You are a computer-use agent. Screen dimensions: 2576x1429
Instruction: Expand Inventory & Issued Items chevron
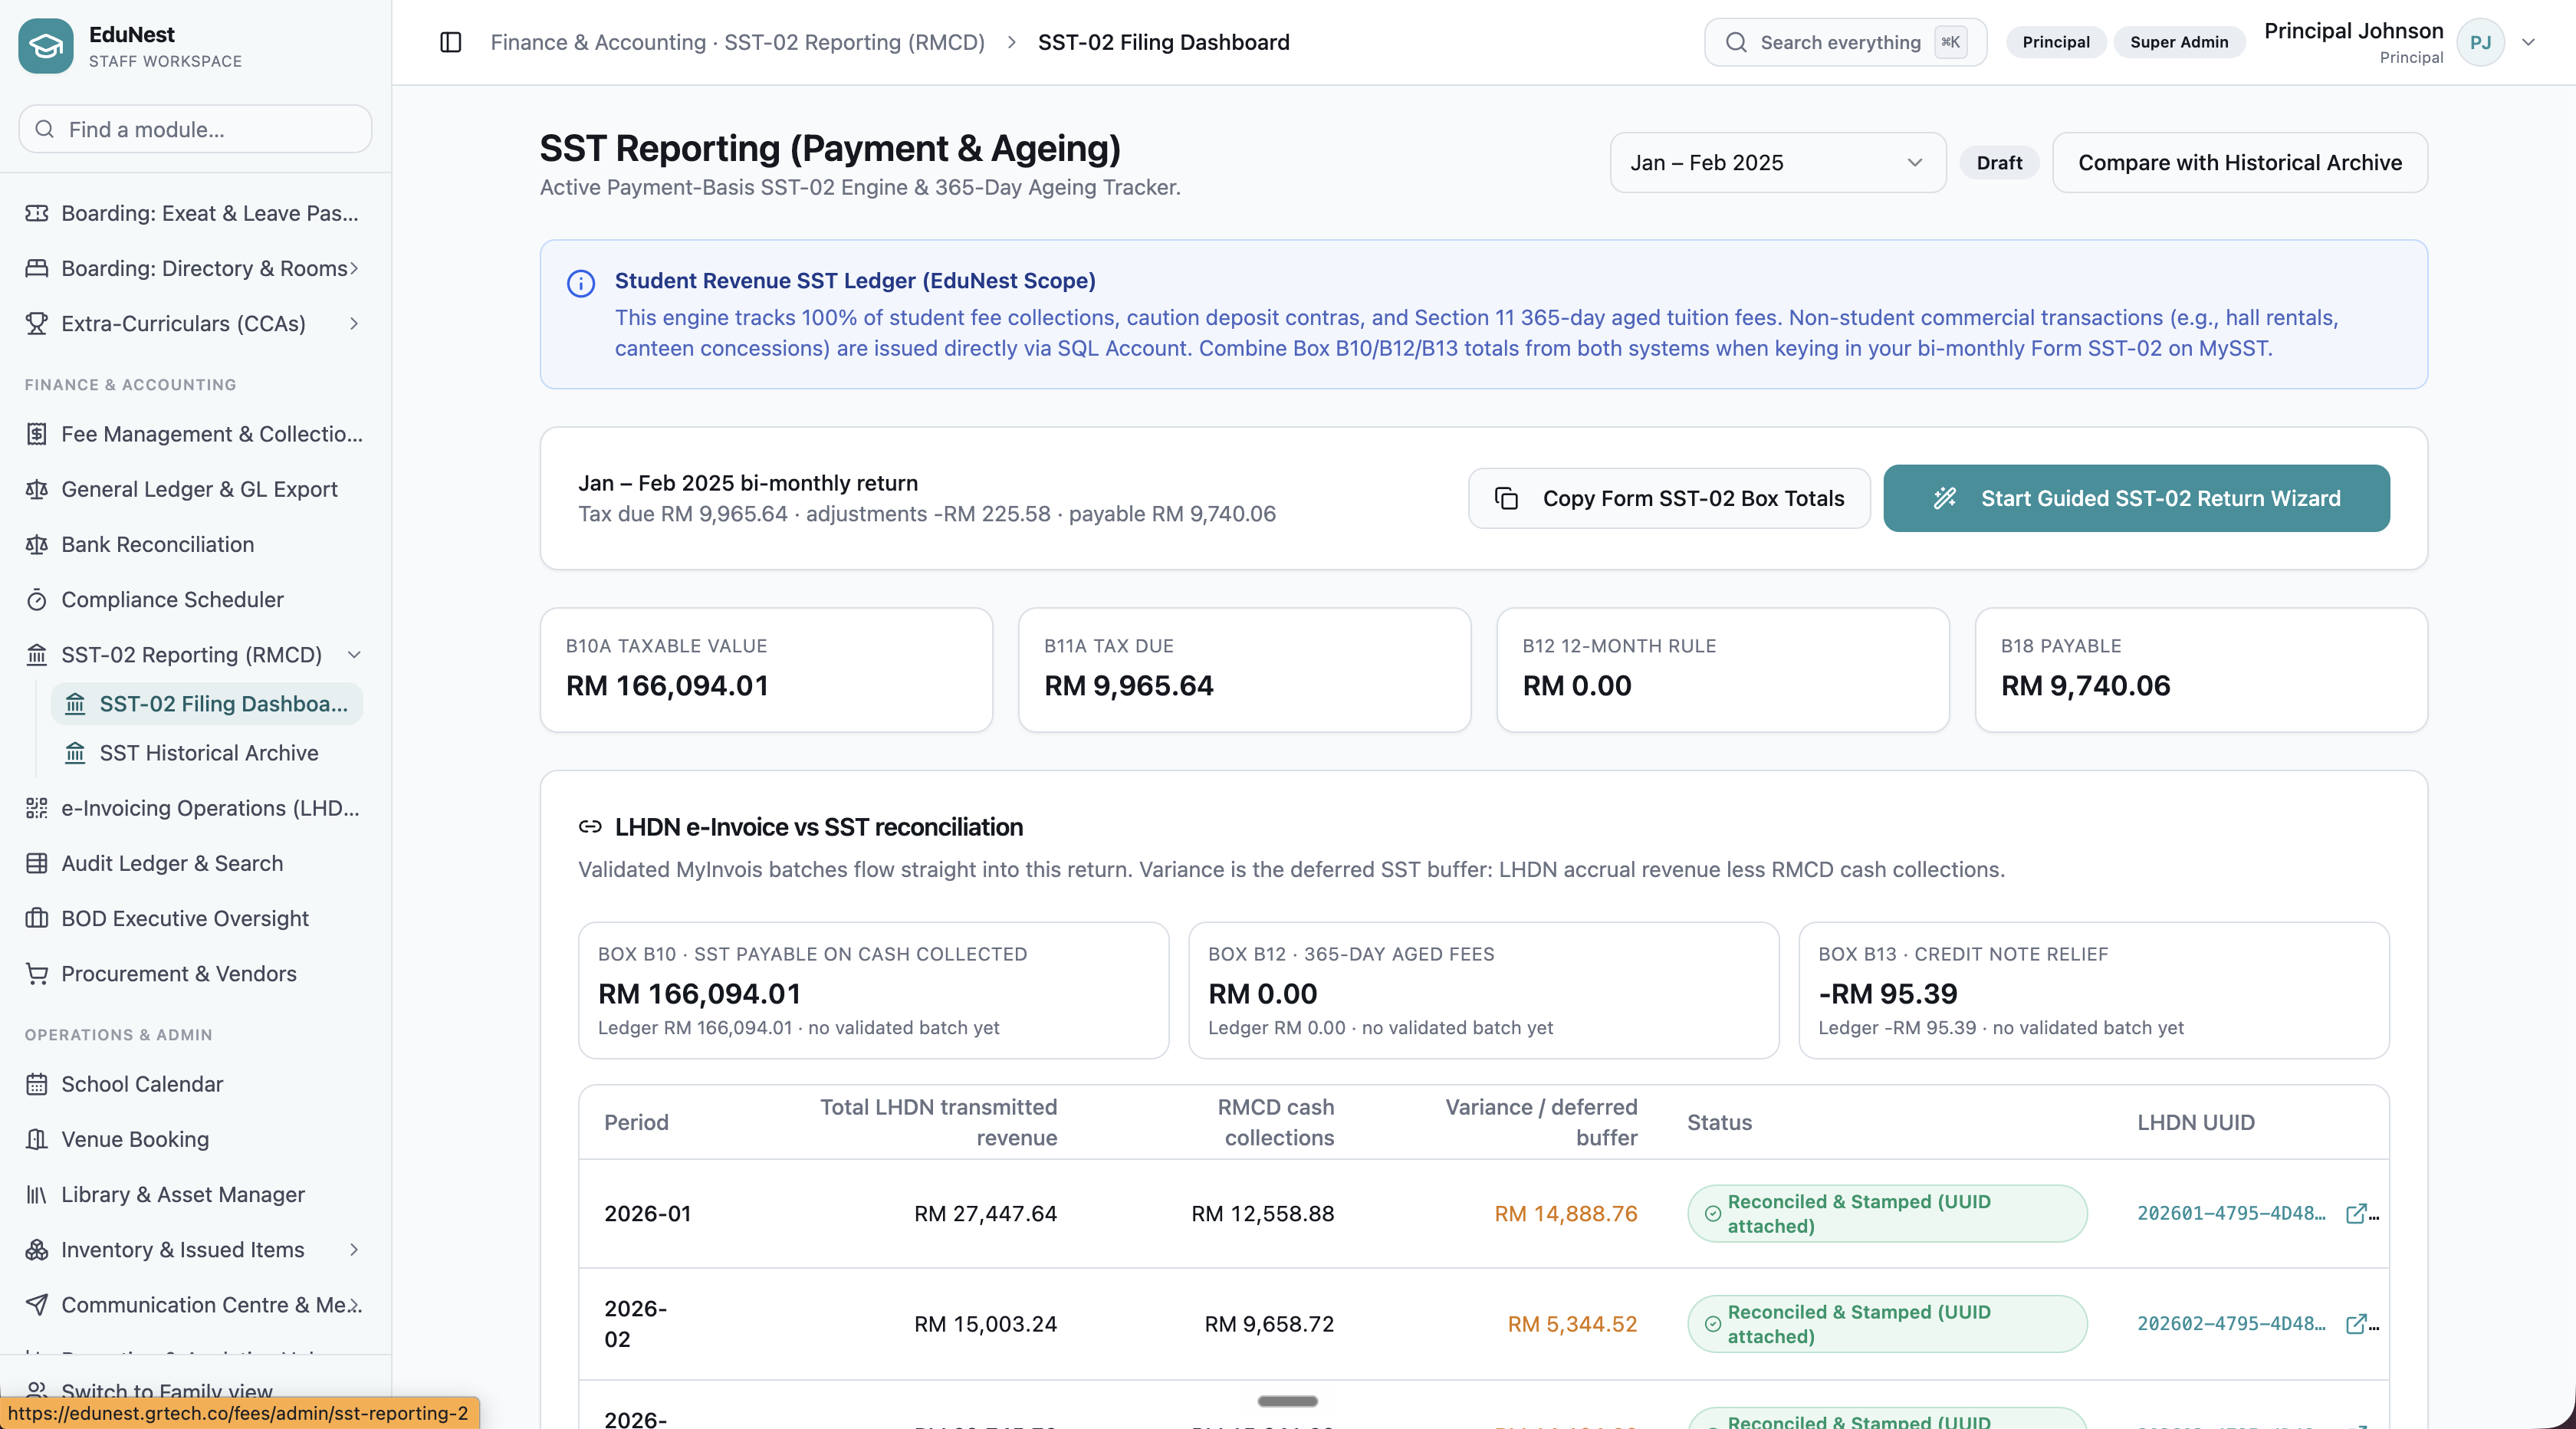click(354, 1250)
